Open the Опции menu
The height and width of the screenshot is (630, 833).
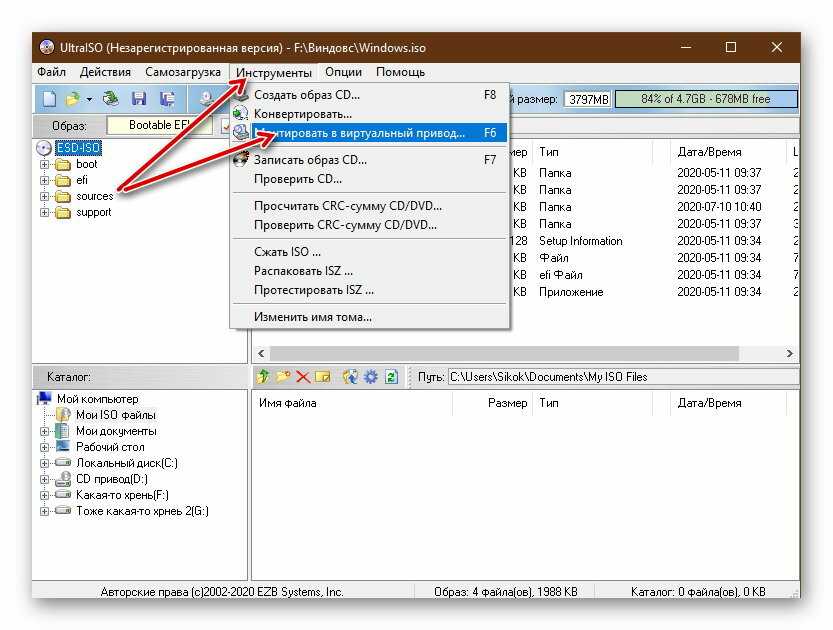(343, 72)
